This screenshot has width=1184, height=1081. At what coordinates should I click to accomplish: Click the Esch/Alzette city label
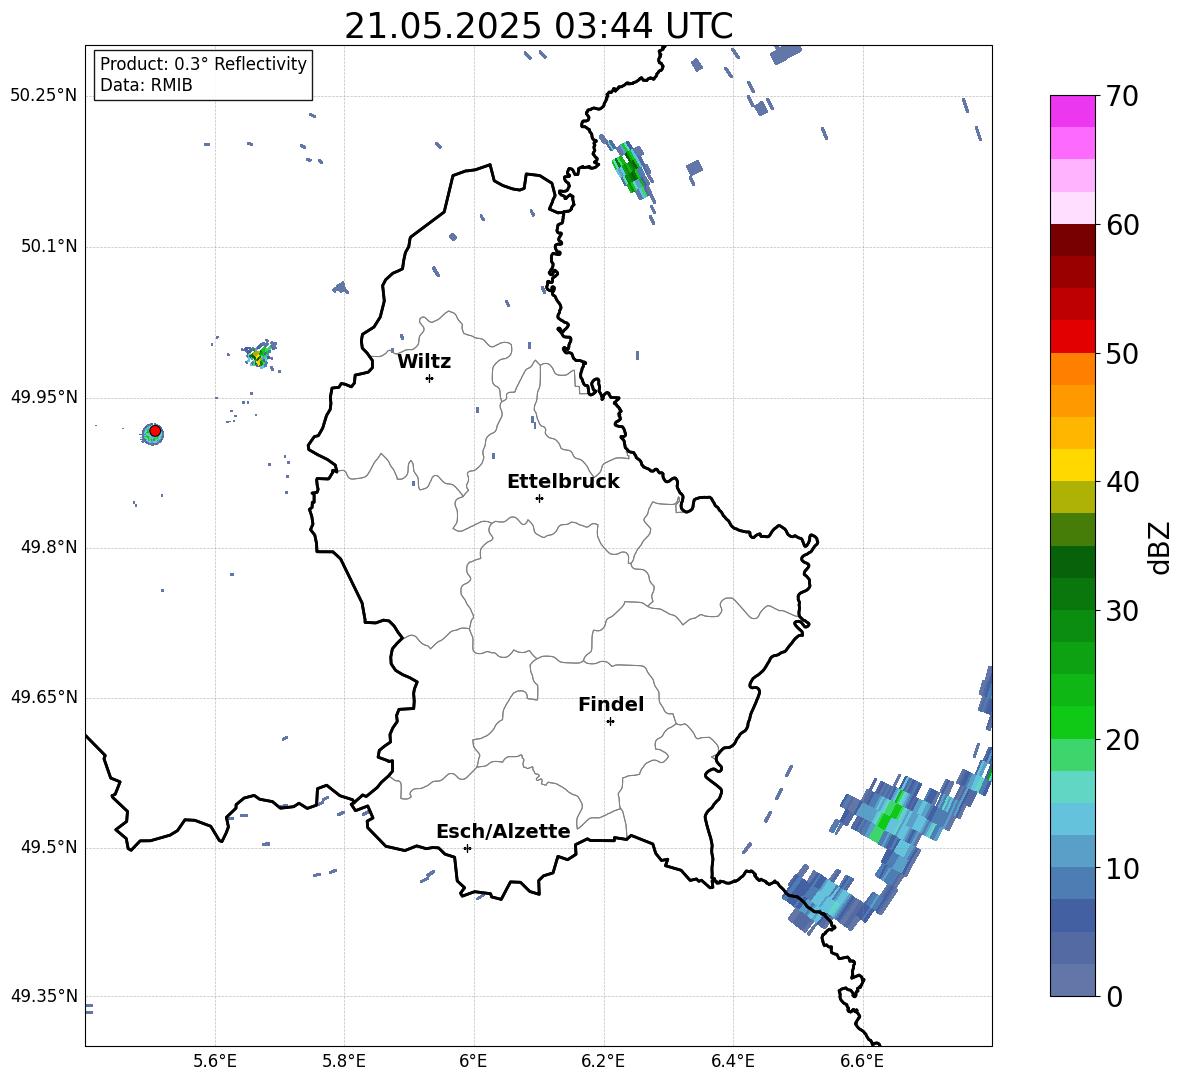(503, 831)
